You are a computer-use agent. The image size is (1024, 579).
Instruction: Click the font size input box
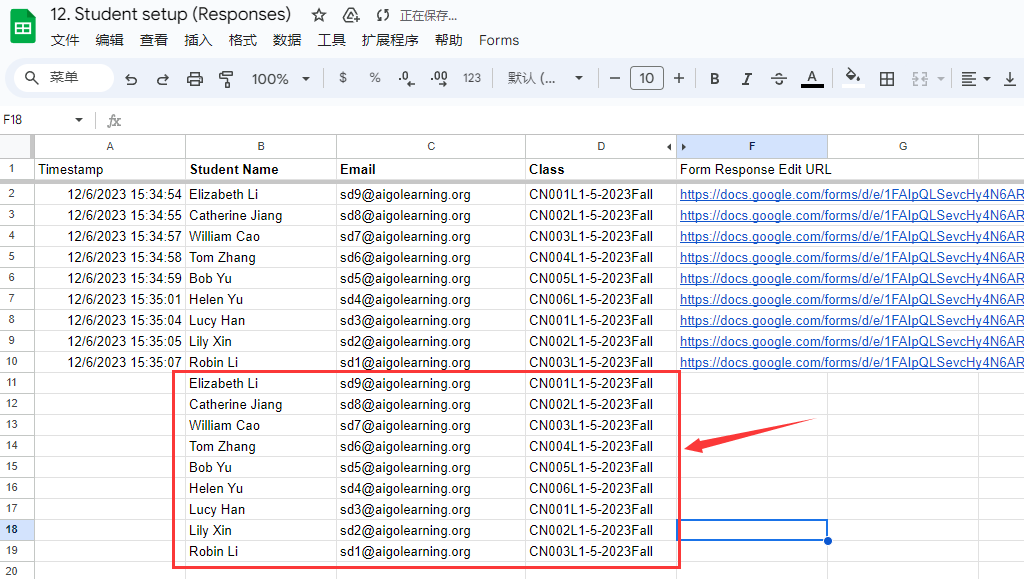647,78
